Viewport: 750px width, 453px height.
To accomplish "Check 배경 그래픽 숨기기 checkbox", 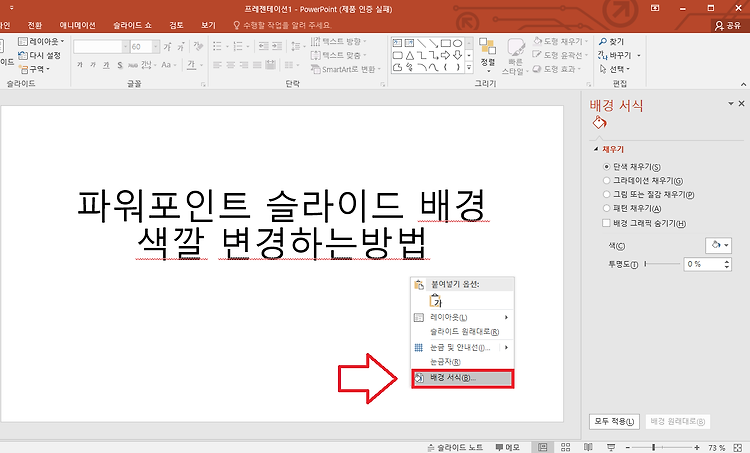I will pos(607,223).
